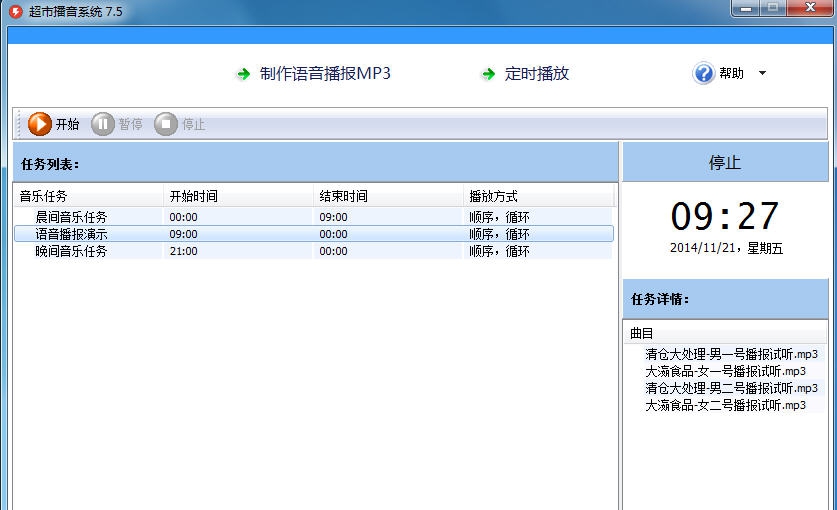Select the 晚间音乐任务 task row
Viewport: 837px width, 510px height.
point(71,251)
